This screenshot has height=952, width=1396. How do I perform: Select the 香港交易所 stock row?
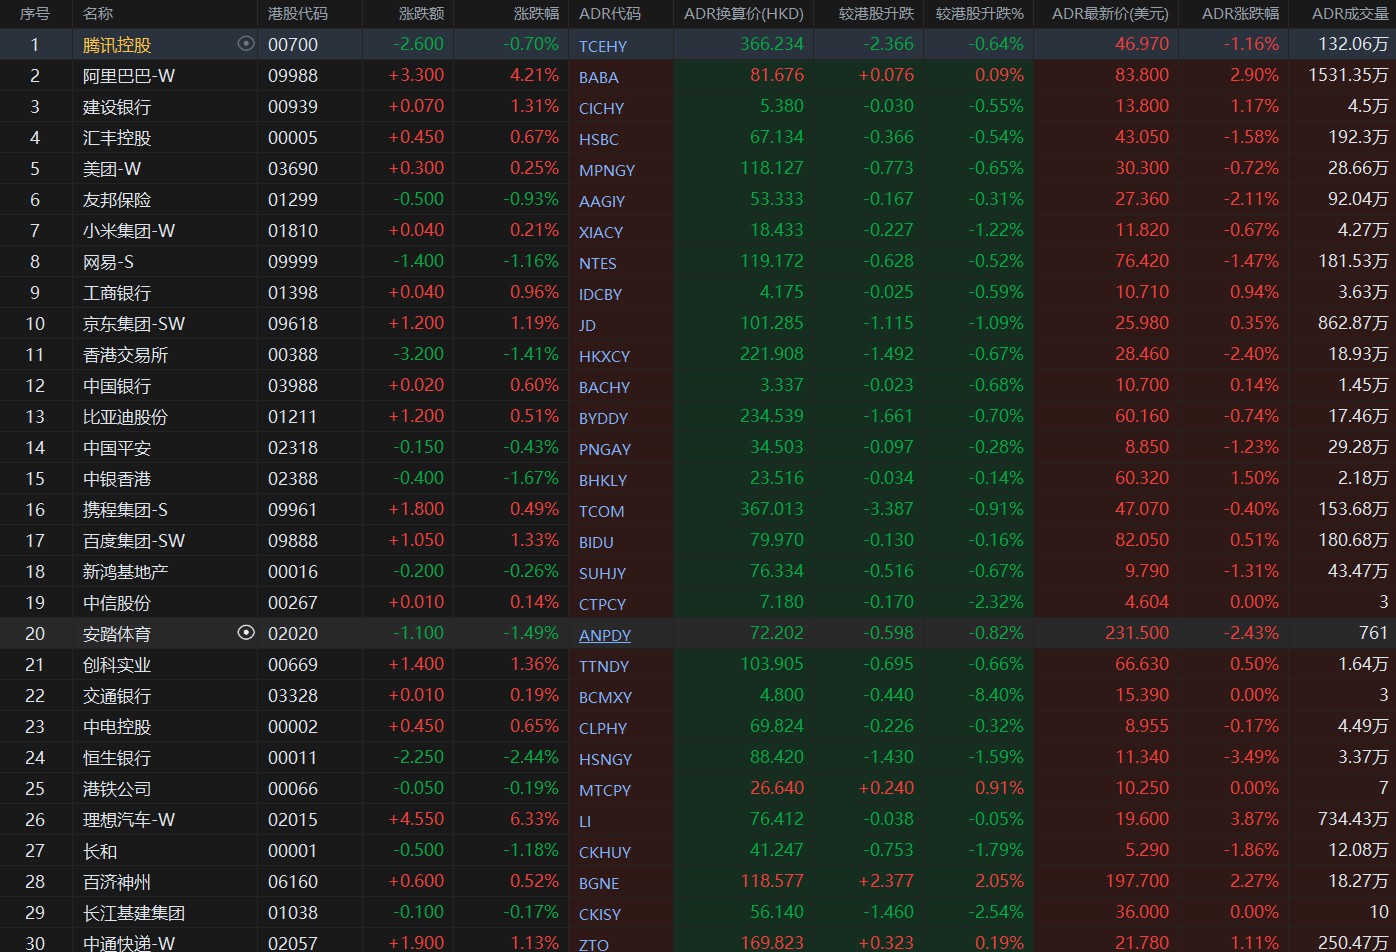pos(698,354)
